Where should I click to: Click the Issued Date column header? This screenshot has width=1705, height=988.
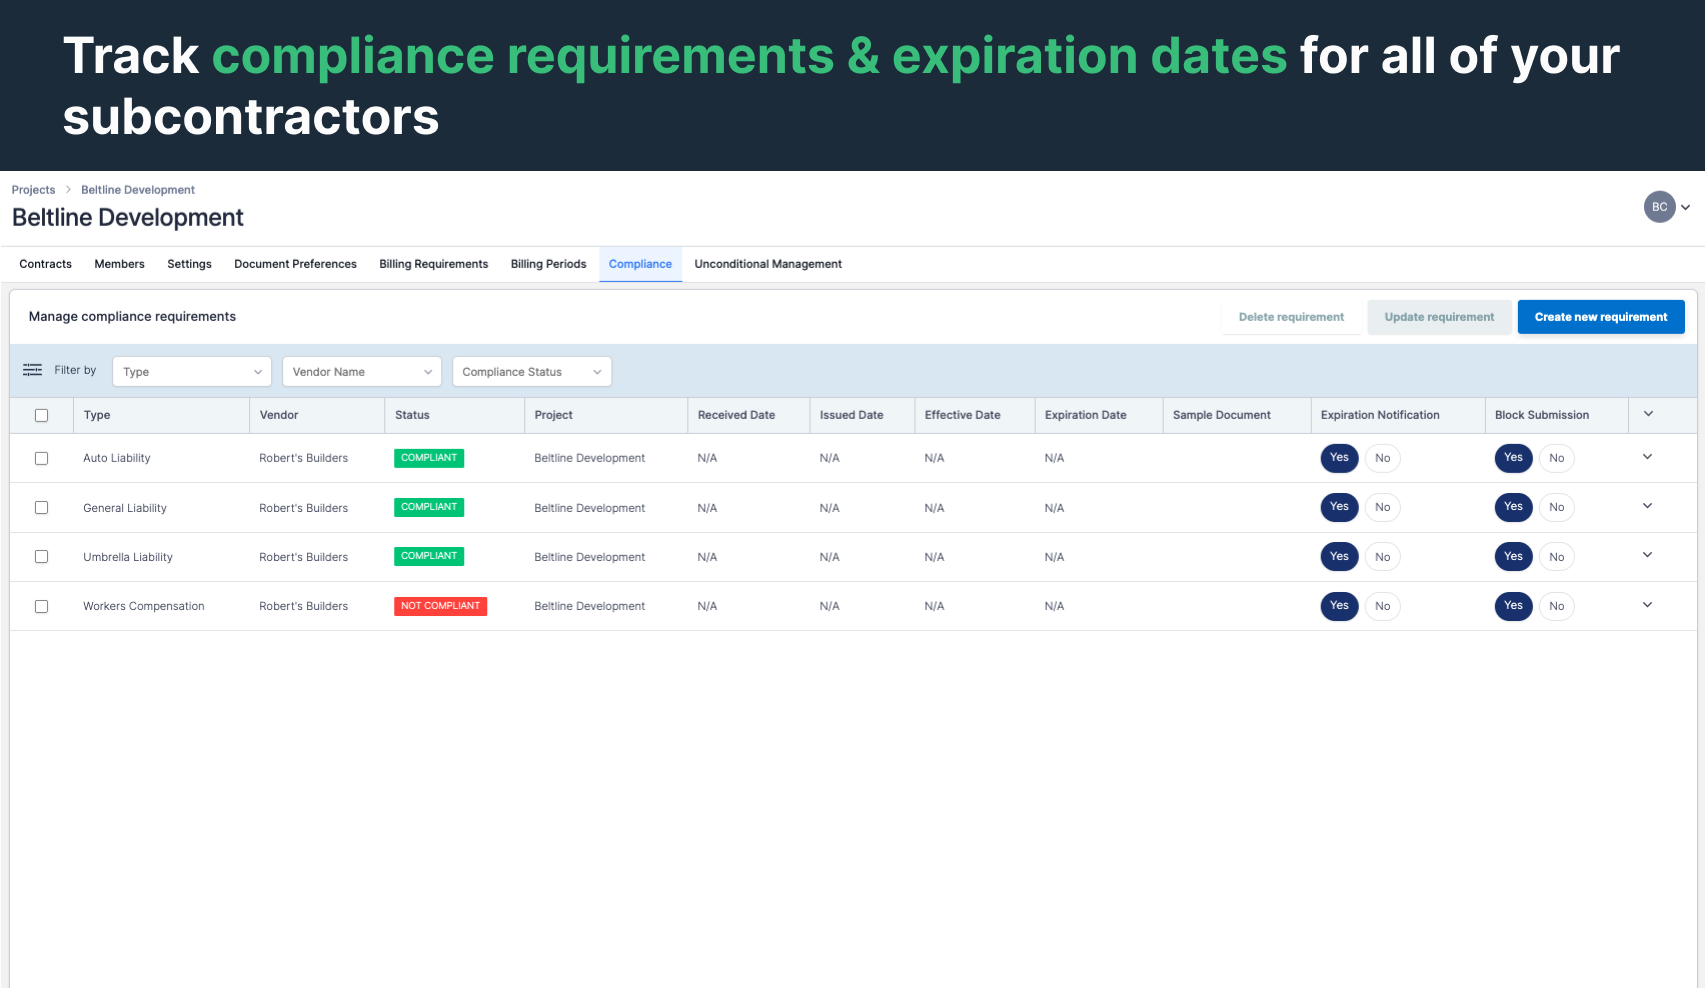[862, 415]
